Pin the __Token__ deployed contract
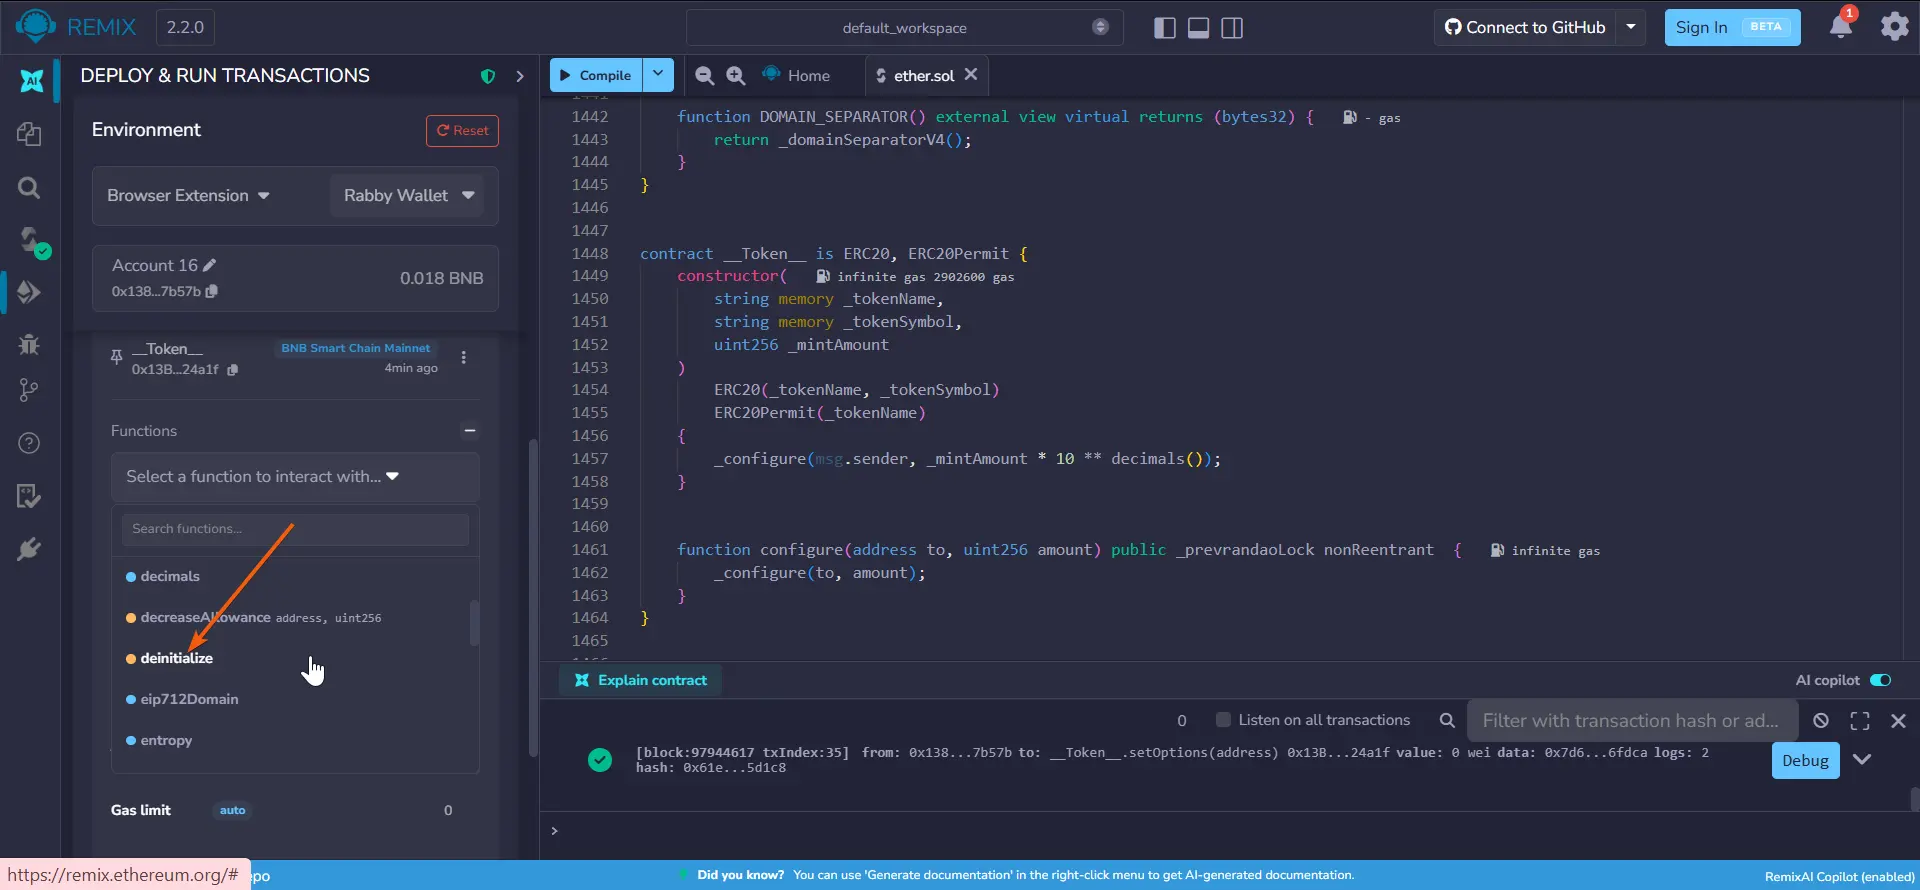1920x890 pixels. coord(117,358)
